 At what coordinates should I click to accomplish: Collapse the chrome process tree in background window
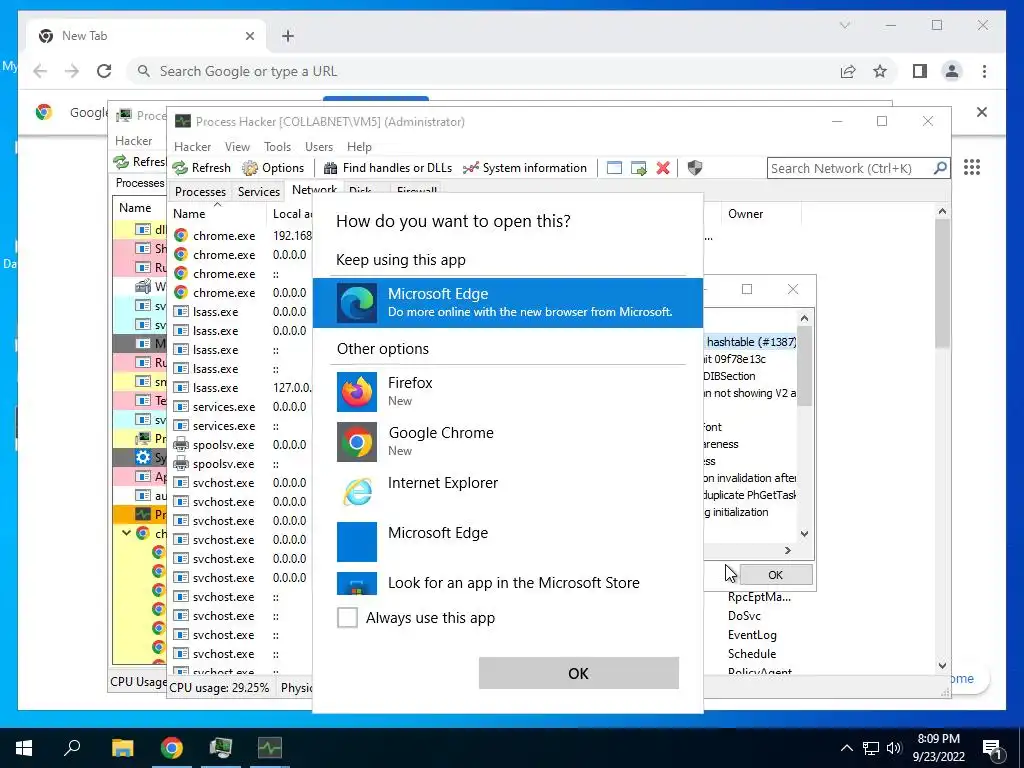tap(126, 533)
